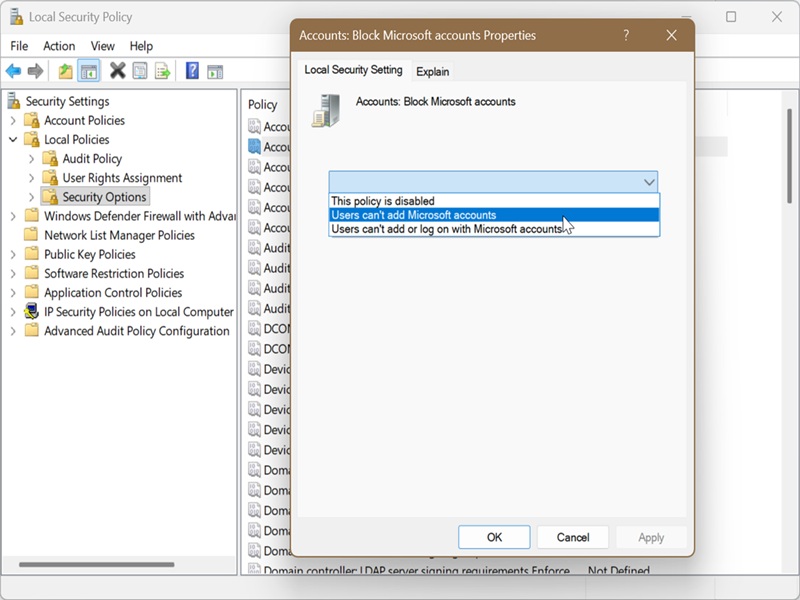Select Security Options in the tree
Viewport: 800px width, 600px height.
tap(104, 197)
